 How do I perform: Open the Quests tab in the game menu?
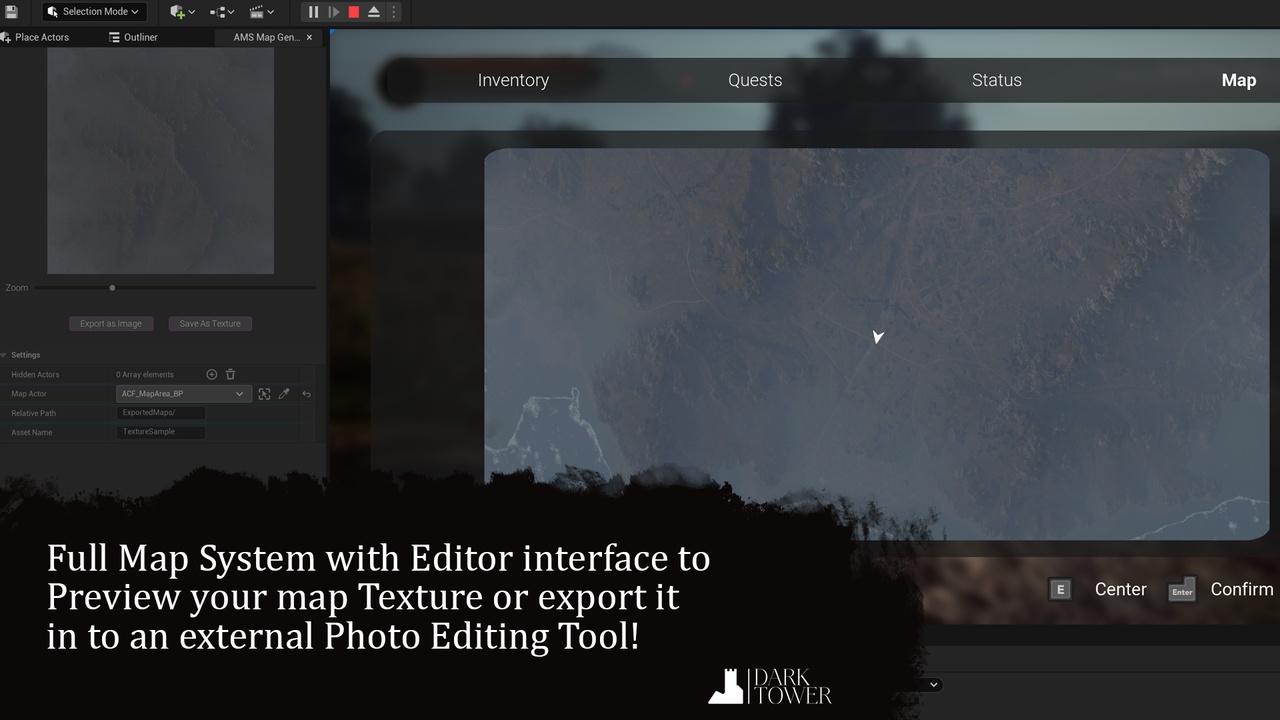pos(755,80)
